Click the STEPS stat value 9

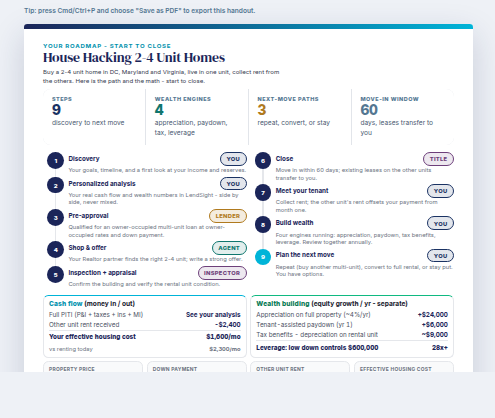56,110
